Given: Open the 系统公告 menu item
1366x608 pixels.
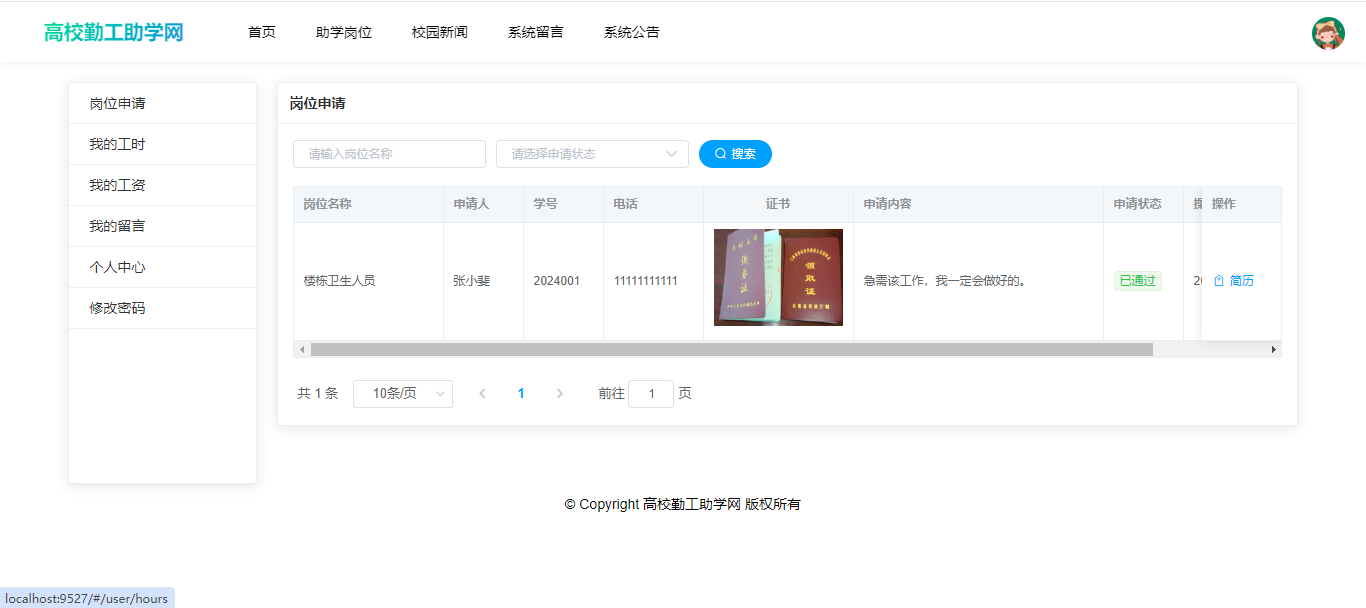Looking at the screenshot, I should tap(632, 32).
